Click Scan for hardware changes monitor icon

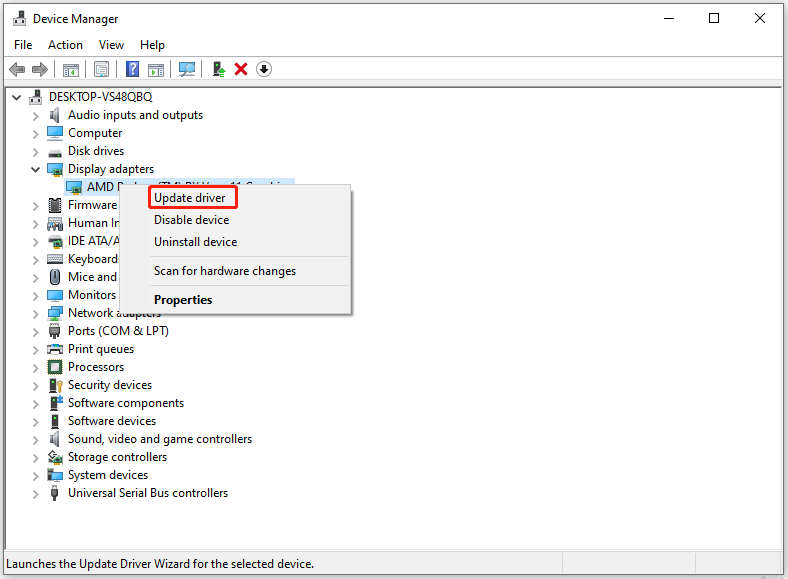tap(187, 69)
